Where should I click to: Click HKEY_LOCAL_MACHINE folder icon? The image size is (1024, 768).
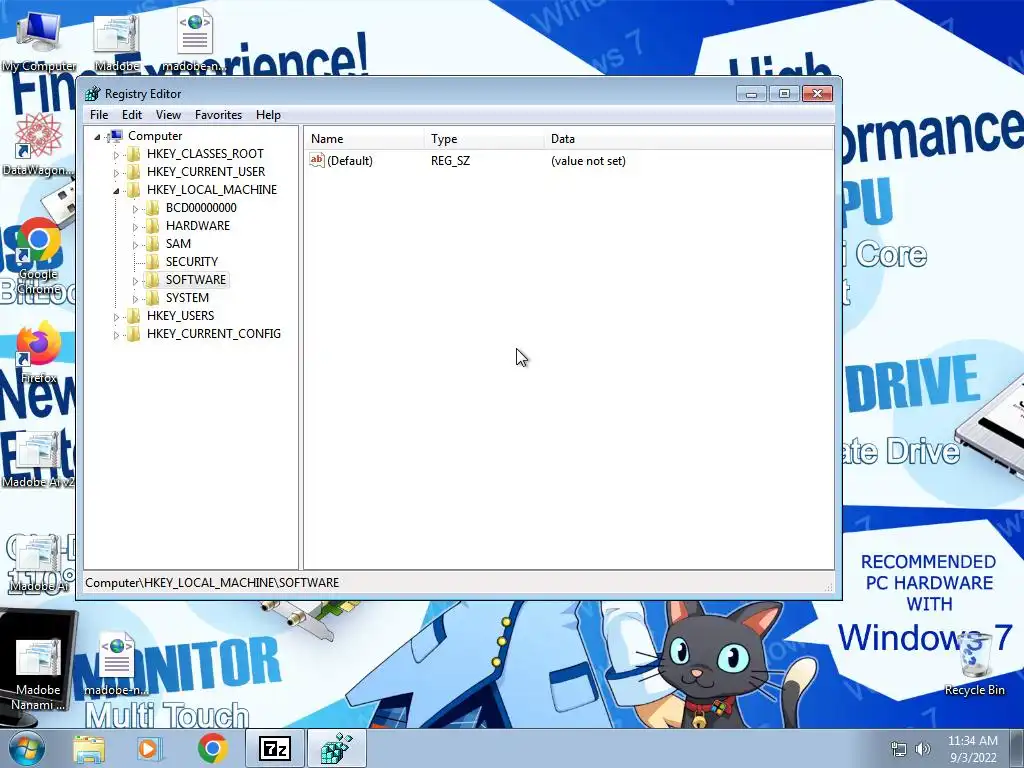coord(133,189)
